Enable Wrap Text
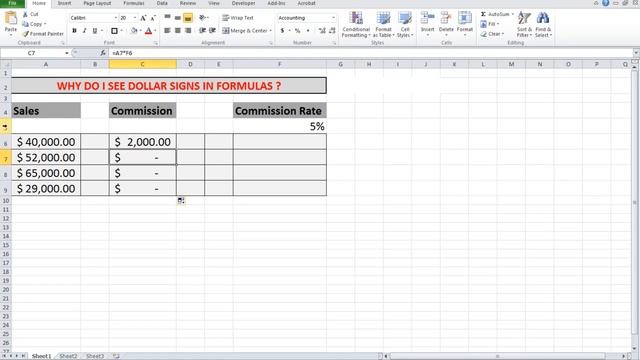This screenshot has width=640, height=360. coord(238,18)
